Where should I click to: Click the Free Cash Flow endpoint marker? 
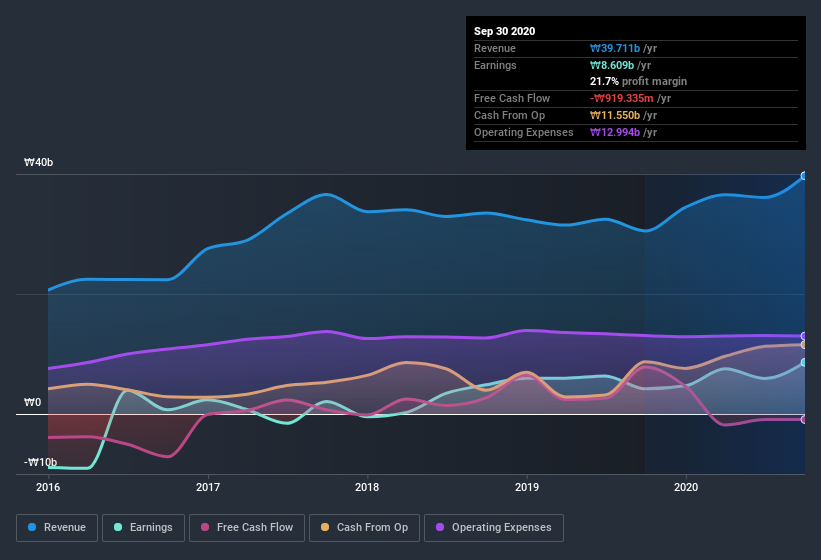(x=804, y=419)
